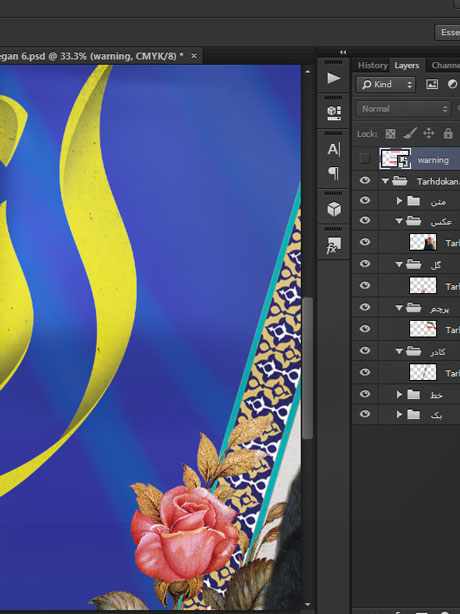460x614 pixels.
Task: Select the گل group folder icon
Action: [413, 264]
